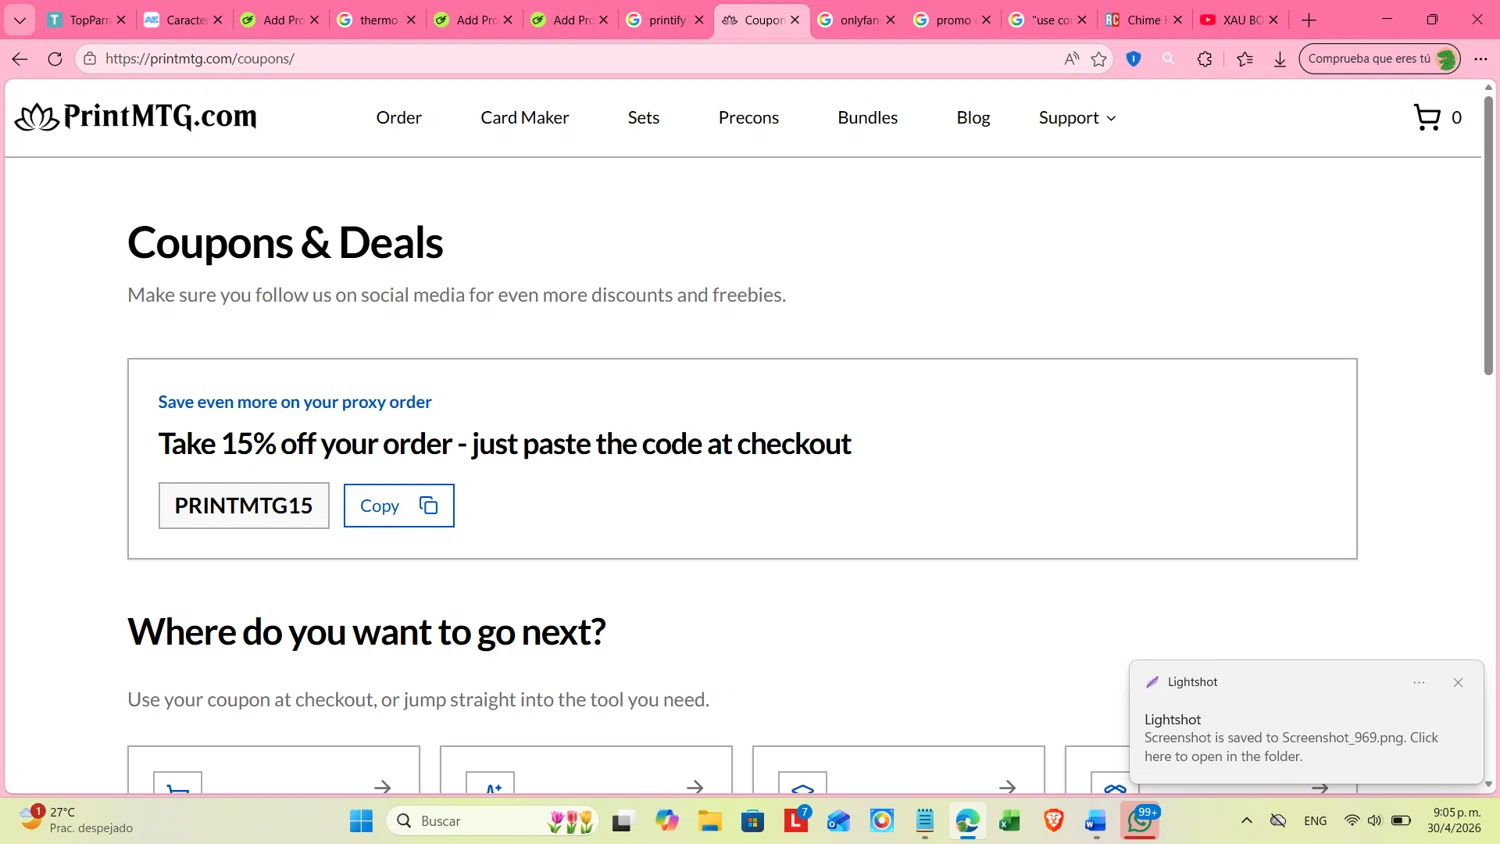Open the Lightshot saved screenshot notification
Viewport: 1500px width, 844px height.
coord(1306,738)
